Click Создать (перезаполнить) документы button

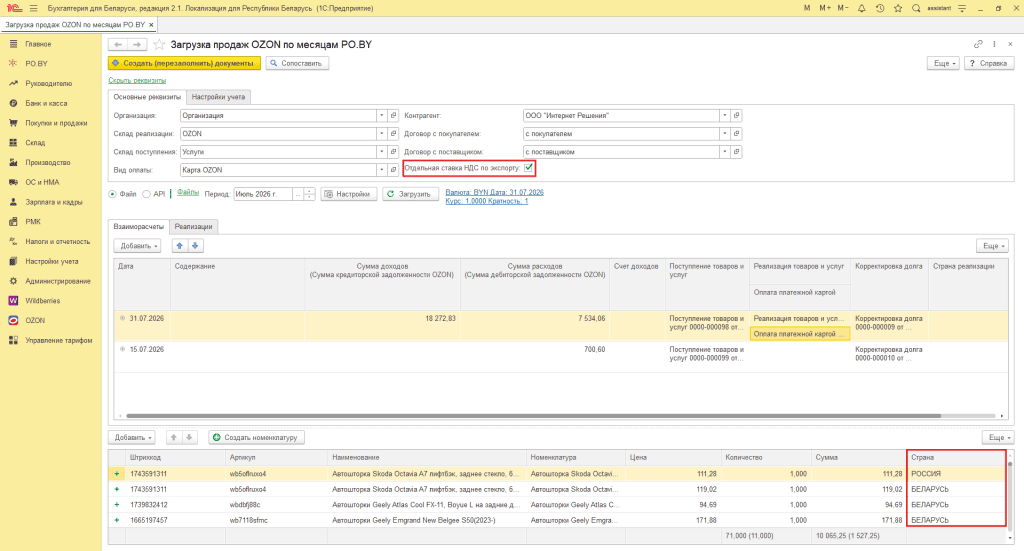[x=184, y=63]
